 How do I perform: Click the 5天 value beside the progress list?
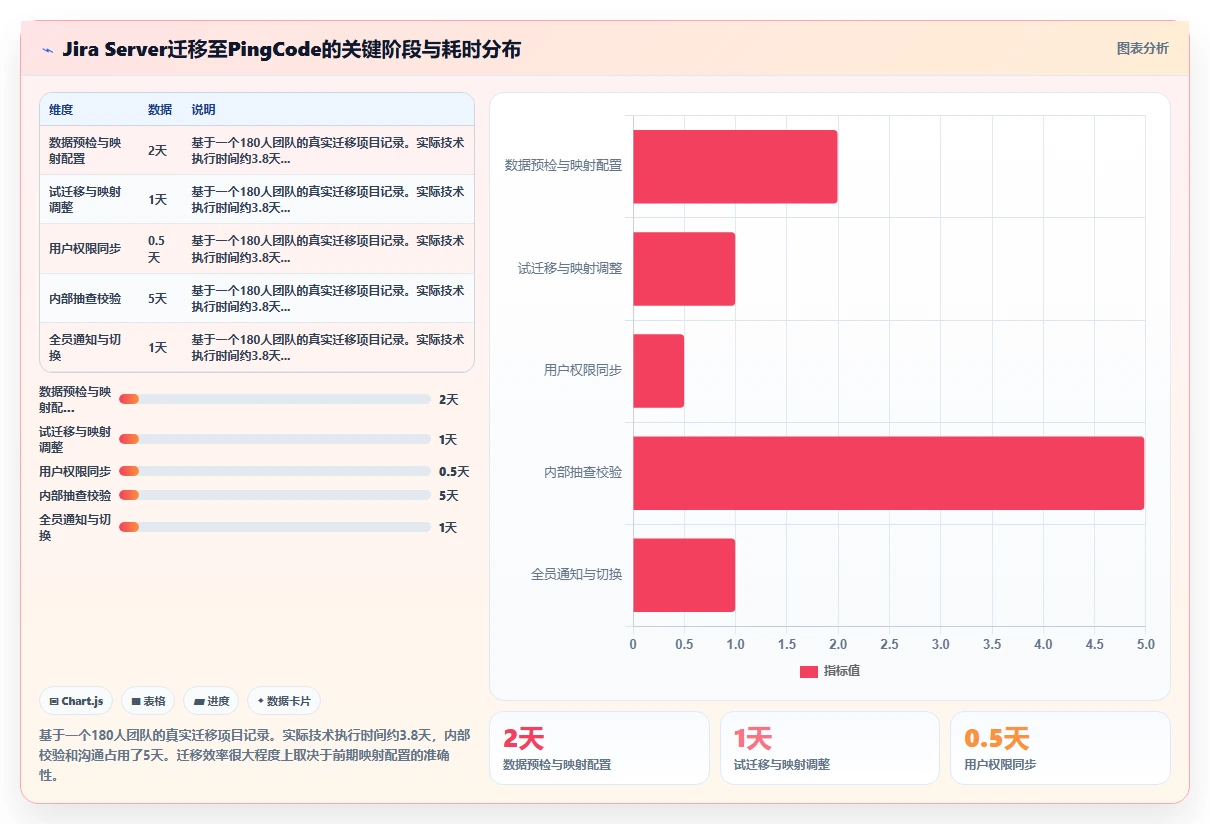point(448,495)
